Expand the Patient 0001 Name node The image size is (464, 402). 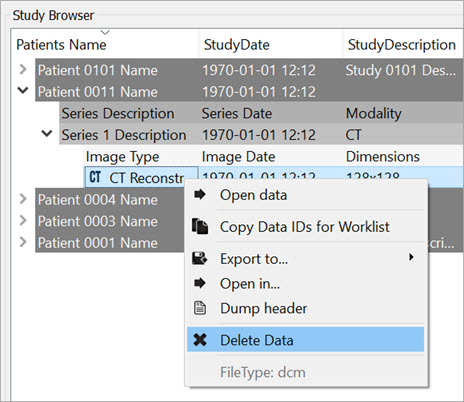point(23,242)
